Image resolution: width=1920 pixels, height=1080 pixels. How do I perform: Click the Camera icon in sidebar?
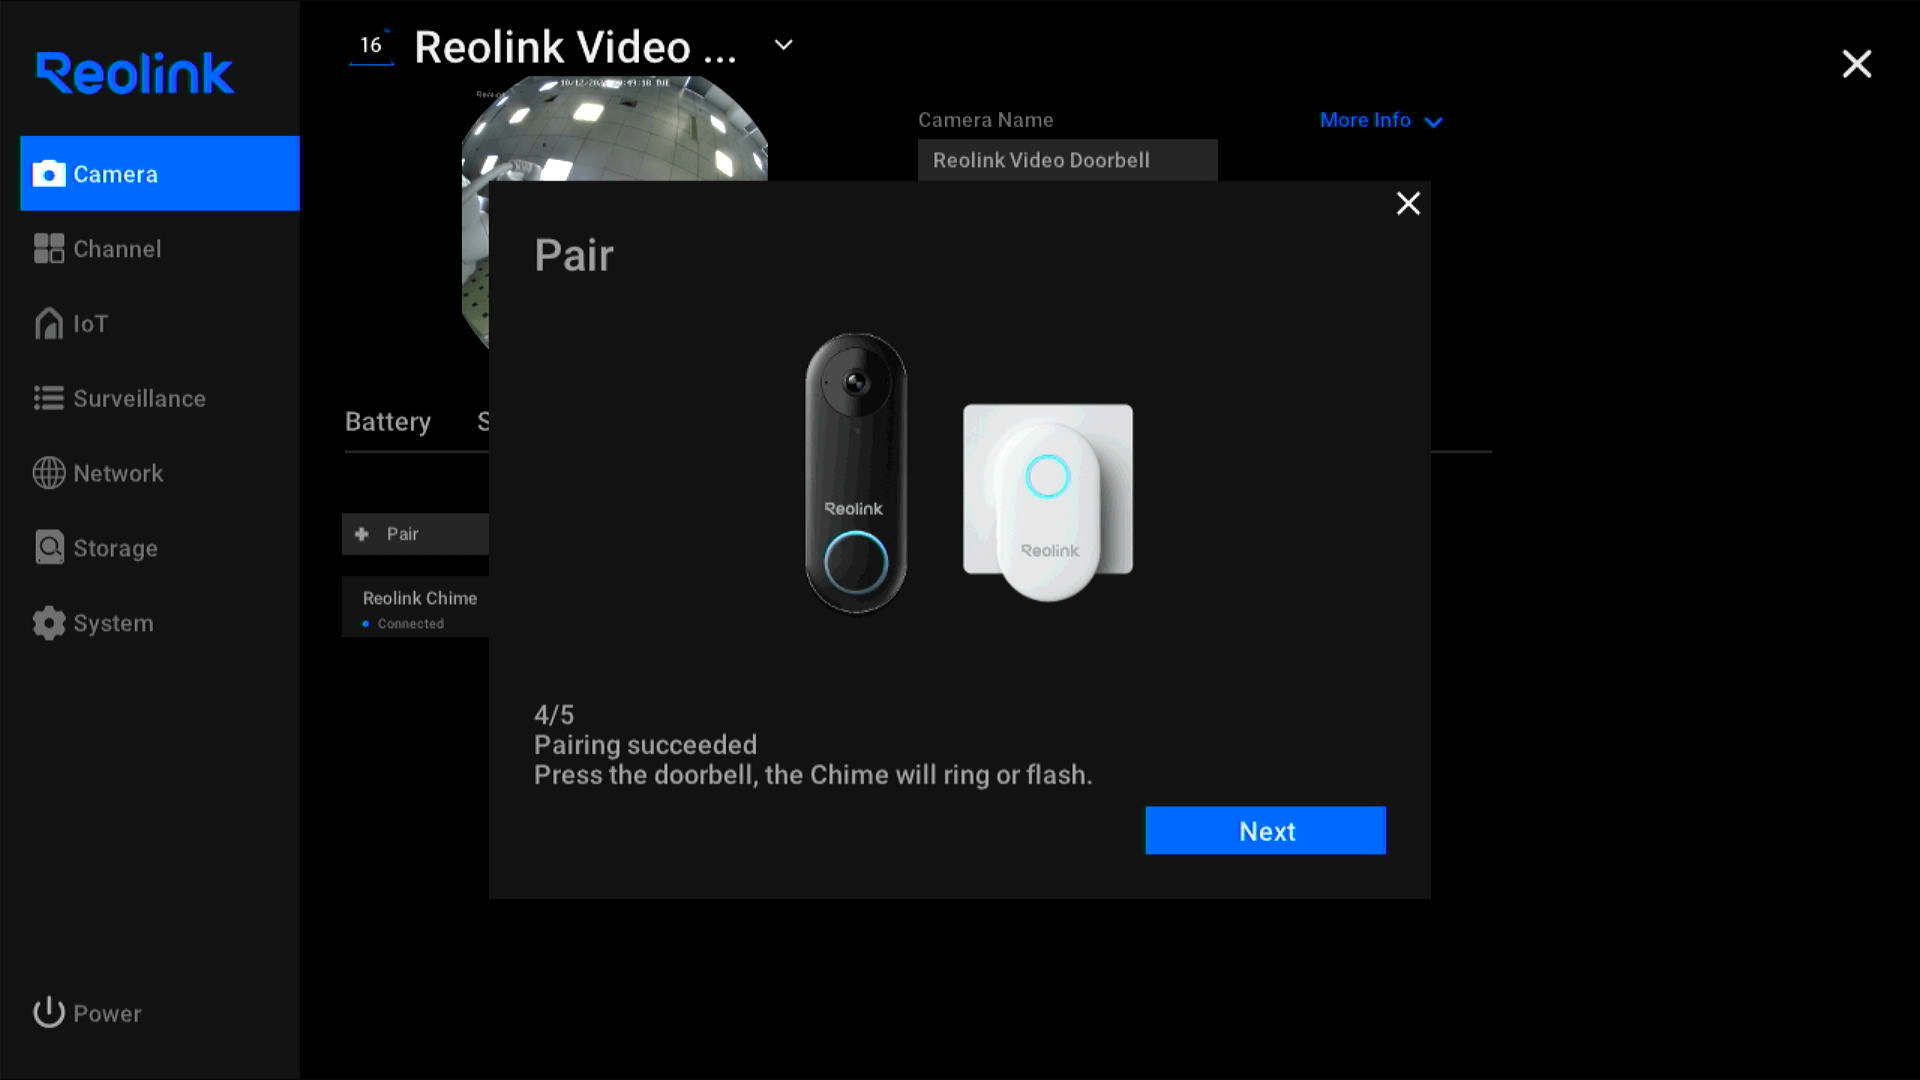coord(49,173)
